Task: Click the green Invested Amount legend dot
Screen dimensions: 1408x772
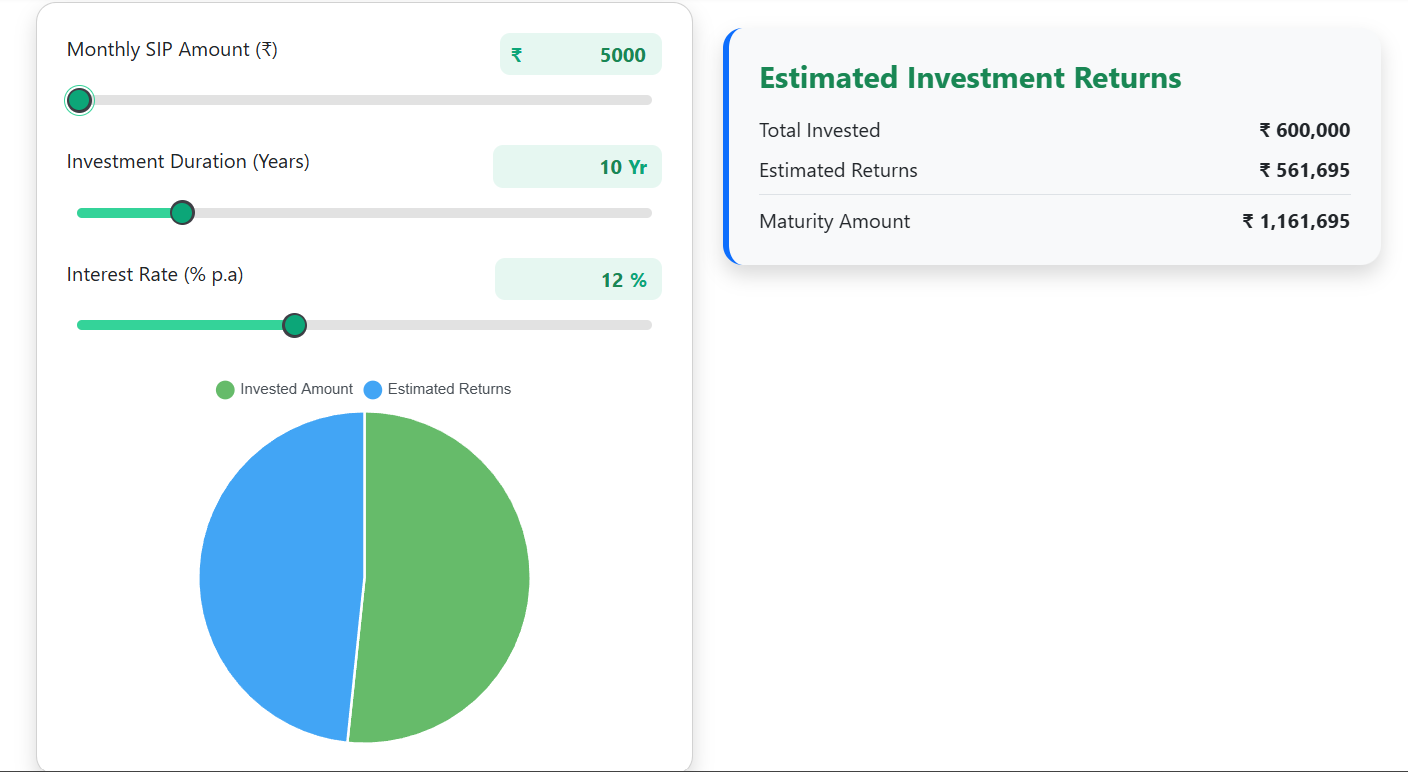Action: pyautogui.click(x=225, y=390)
